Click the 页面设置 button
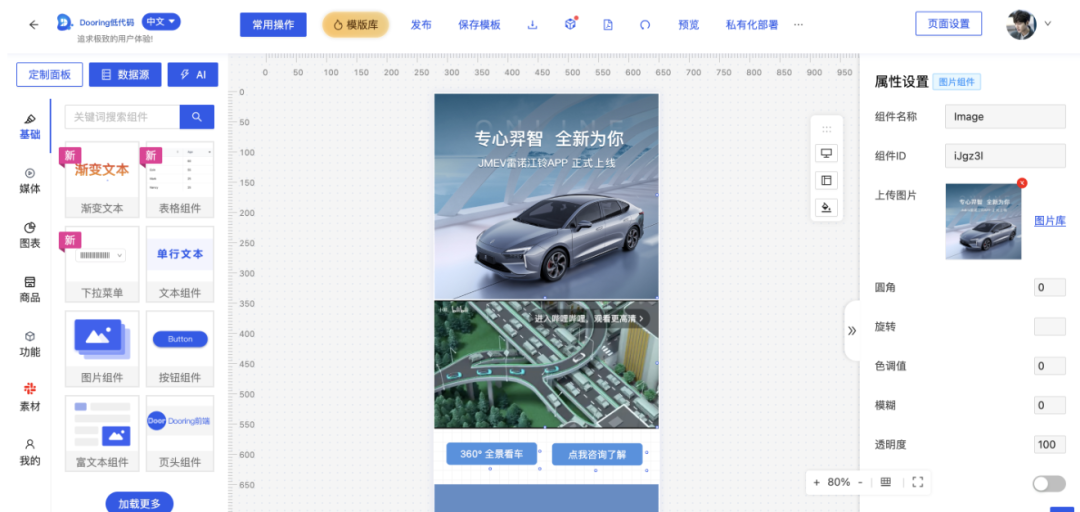This screenshot has width=1080, height=512. tap(948, 23)
